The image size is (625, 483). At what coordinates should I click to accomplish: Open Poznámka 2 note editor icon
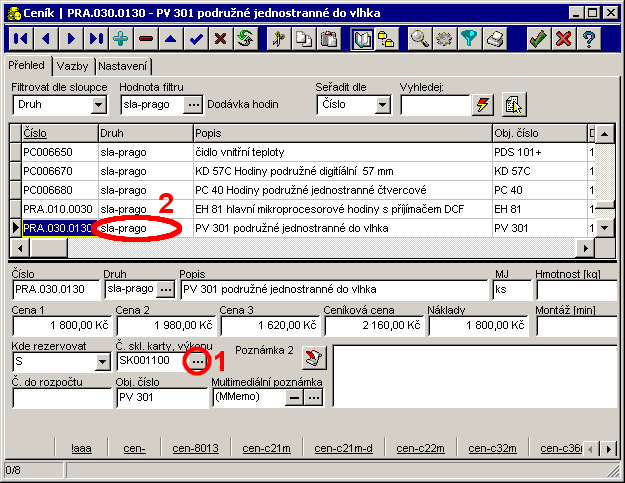tap(314, 358)
